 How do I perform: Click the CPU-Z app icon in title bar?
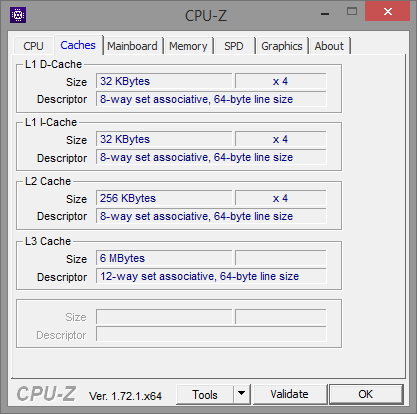point(18,15)
